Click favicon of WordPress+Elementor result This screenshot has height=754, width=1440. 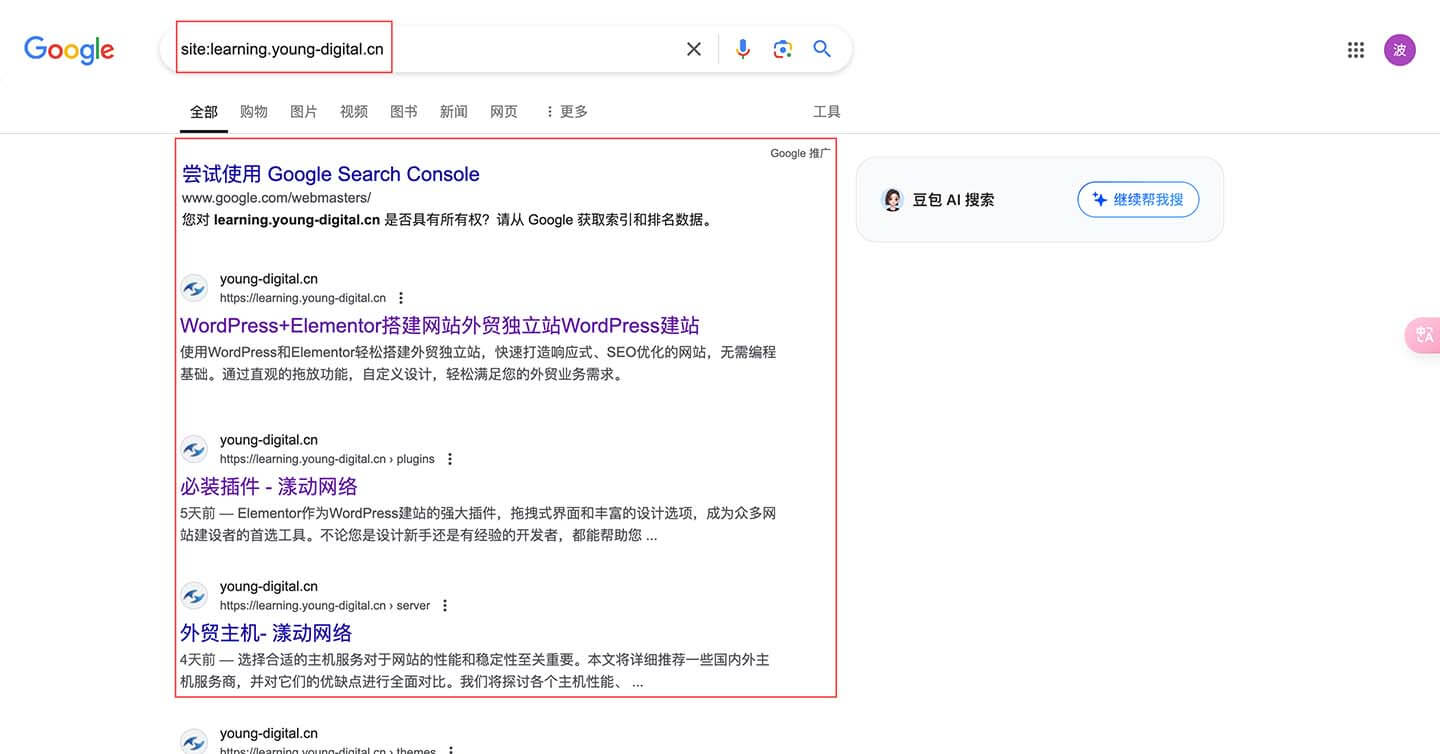(x=194, y=288)
